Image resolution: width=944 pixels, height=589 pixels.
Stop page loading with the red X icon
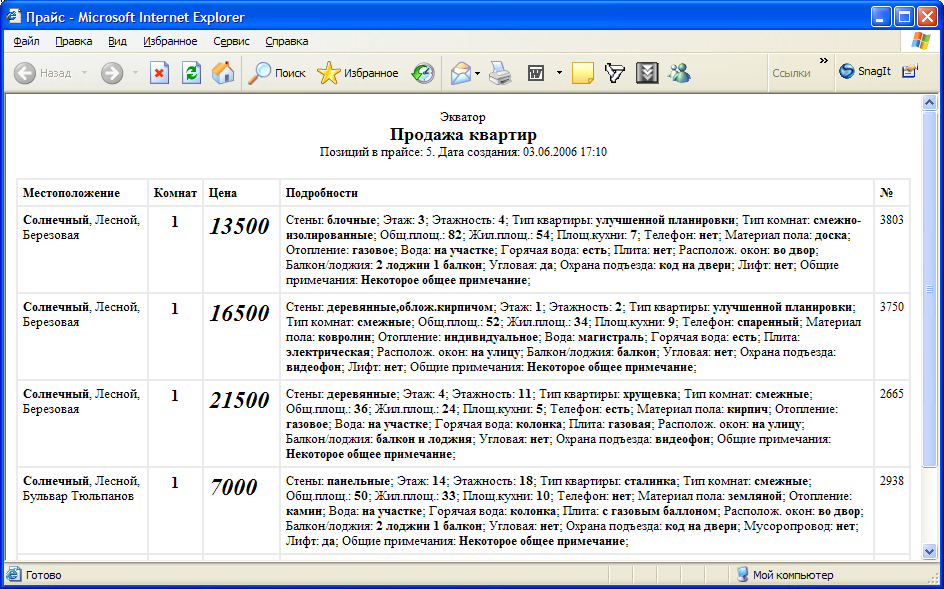[x=159, y=73]
